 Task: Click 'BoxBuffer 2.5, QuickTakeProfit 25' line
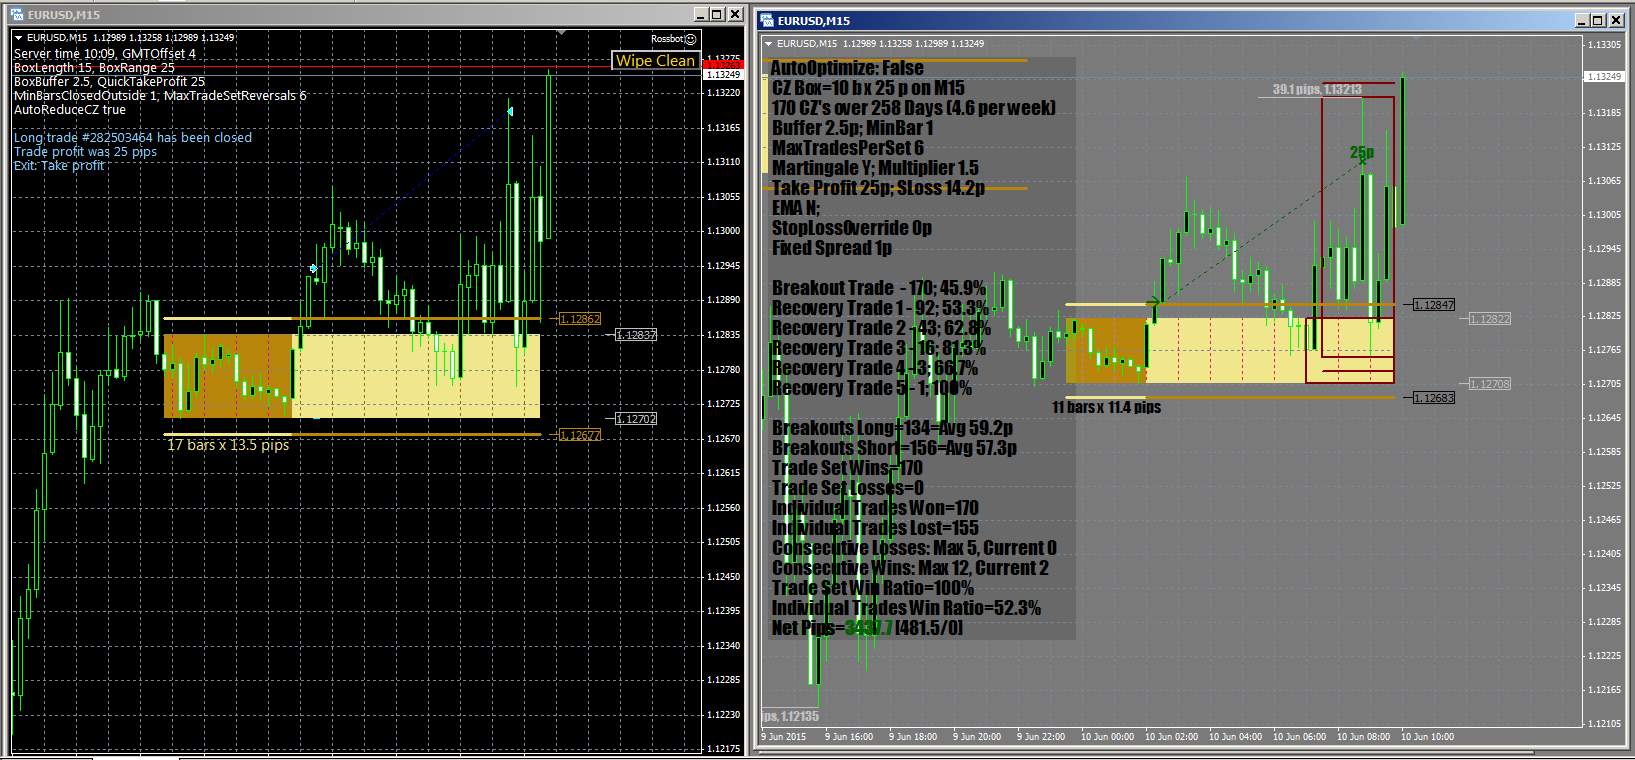(109, 82)
